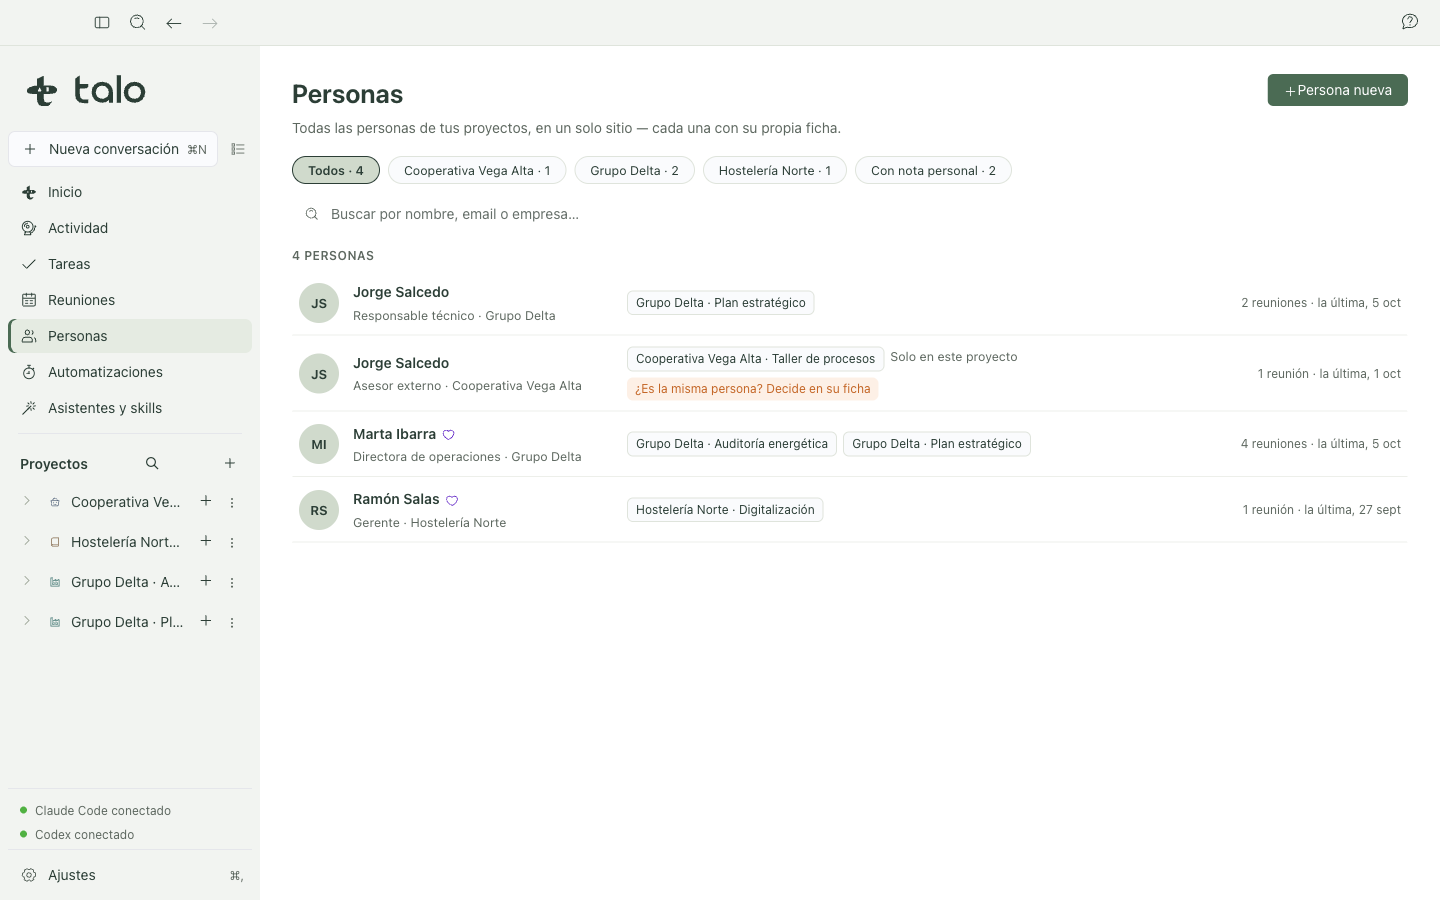Focus the name, email or company search field

coord(850,214)
